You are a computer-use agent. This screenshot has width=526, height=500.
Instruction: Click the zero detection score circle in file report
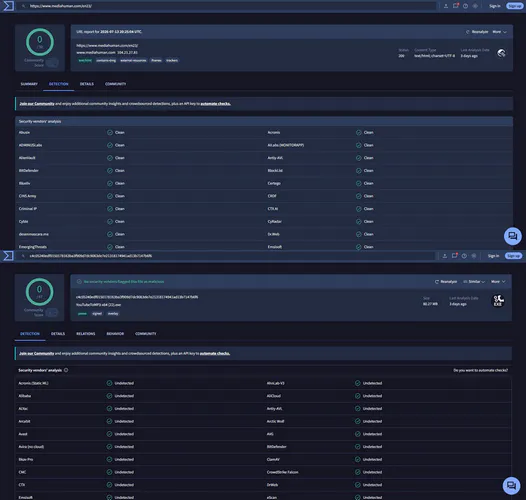tap(40, 292)
